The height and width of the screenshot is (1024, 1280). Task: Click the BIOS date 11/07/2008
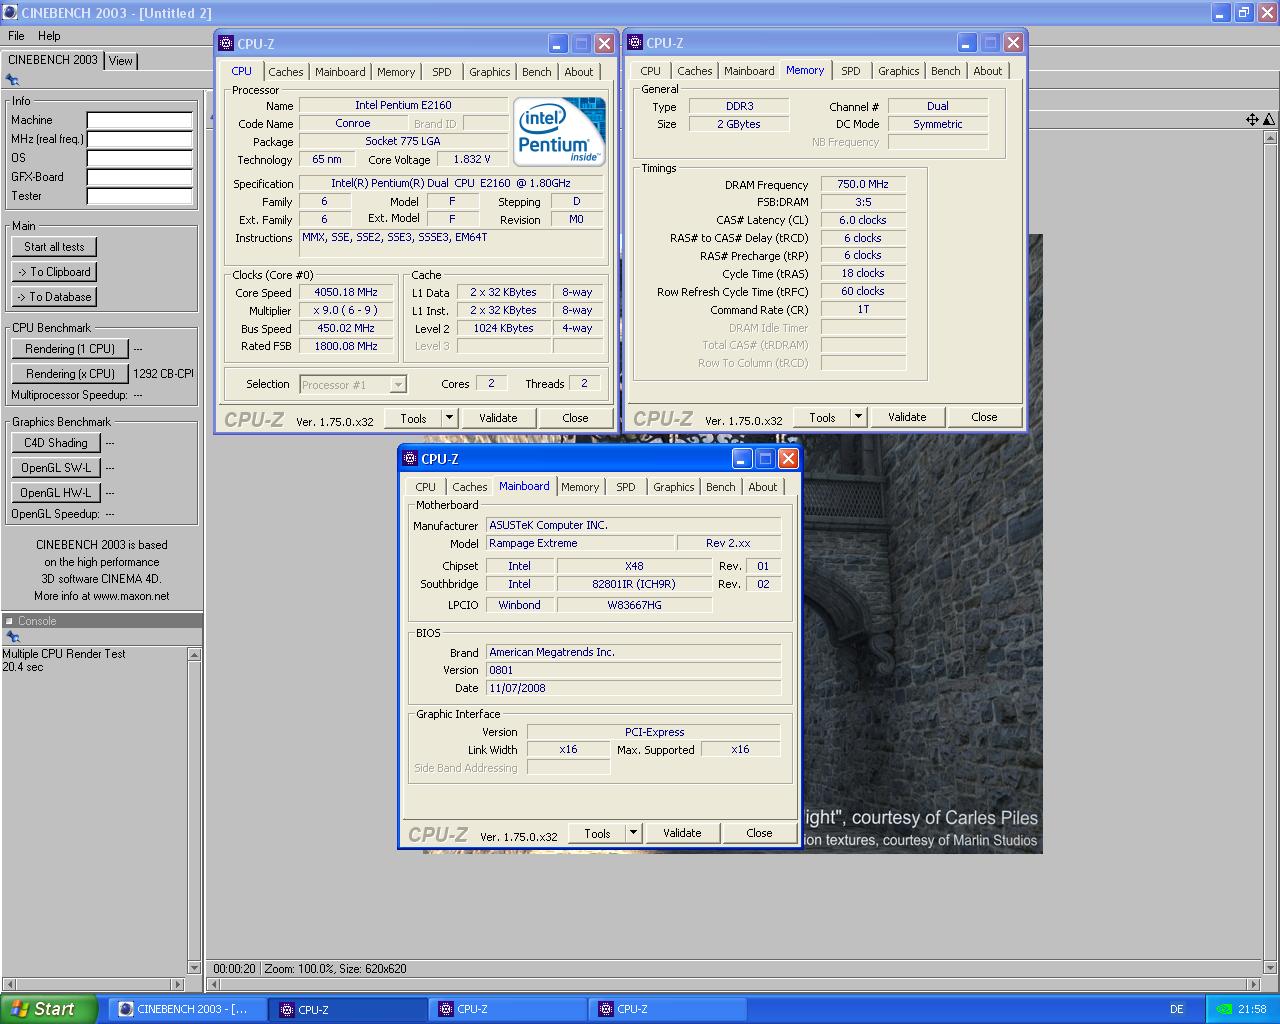[x=633, y=689]
